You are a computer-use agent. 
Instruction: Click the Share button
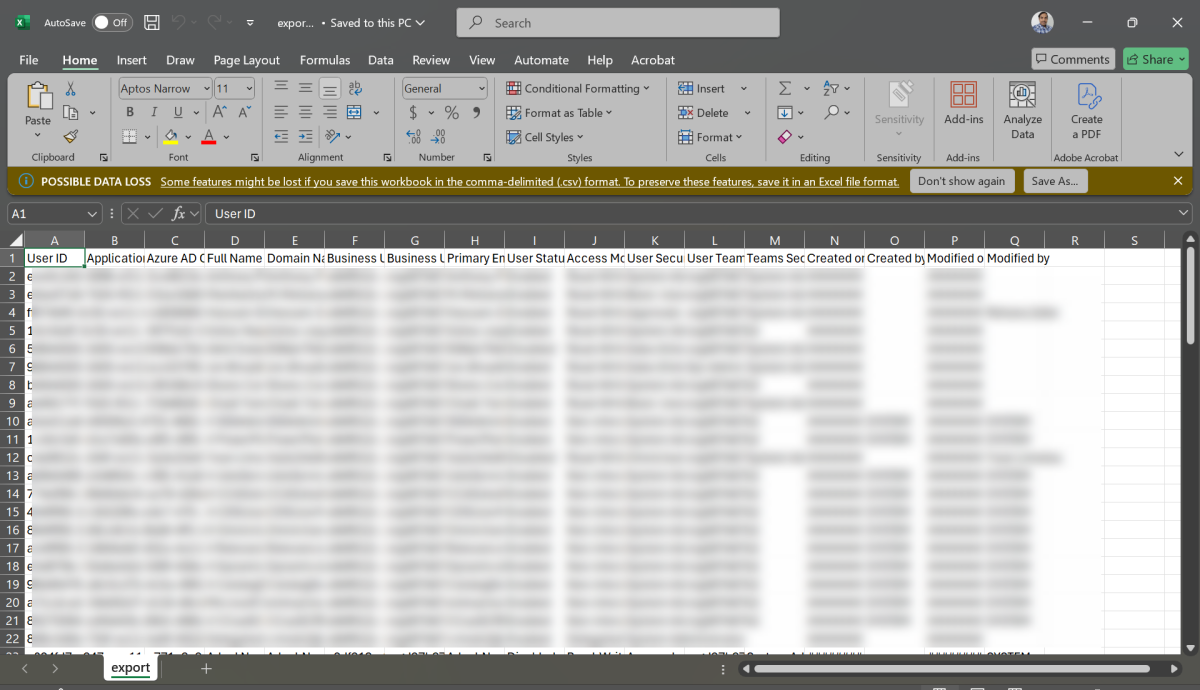click(x=1155, y=59)
